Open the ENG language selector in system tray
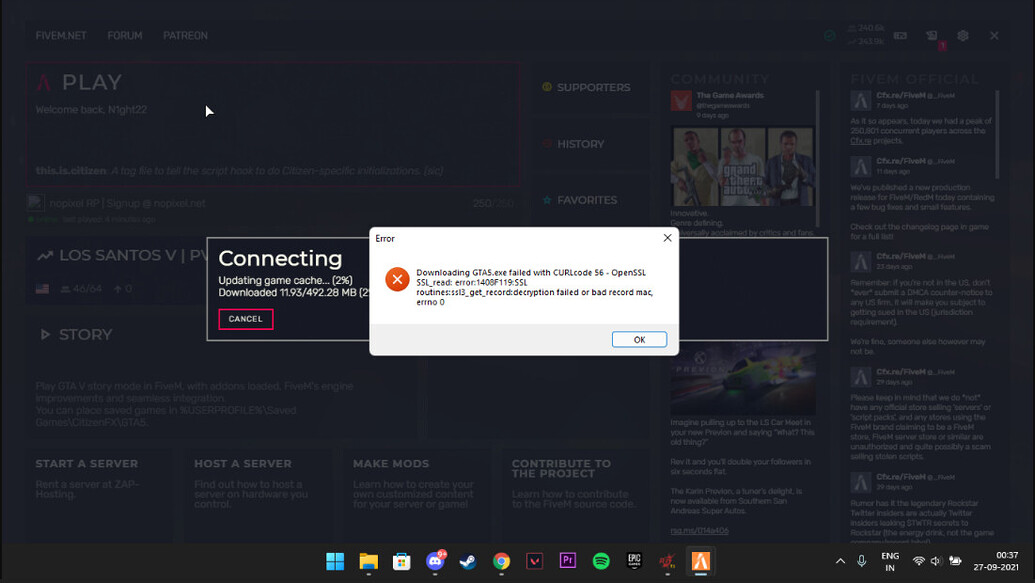Image resolution: width=1035 pixels, height=583 pixels. pos(890,562)
